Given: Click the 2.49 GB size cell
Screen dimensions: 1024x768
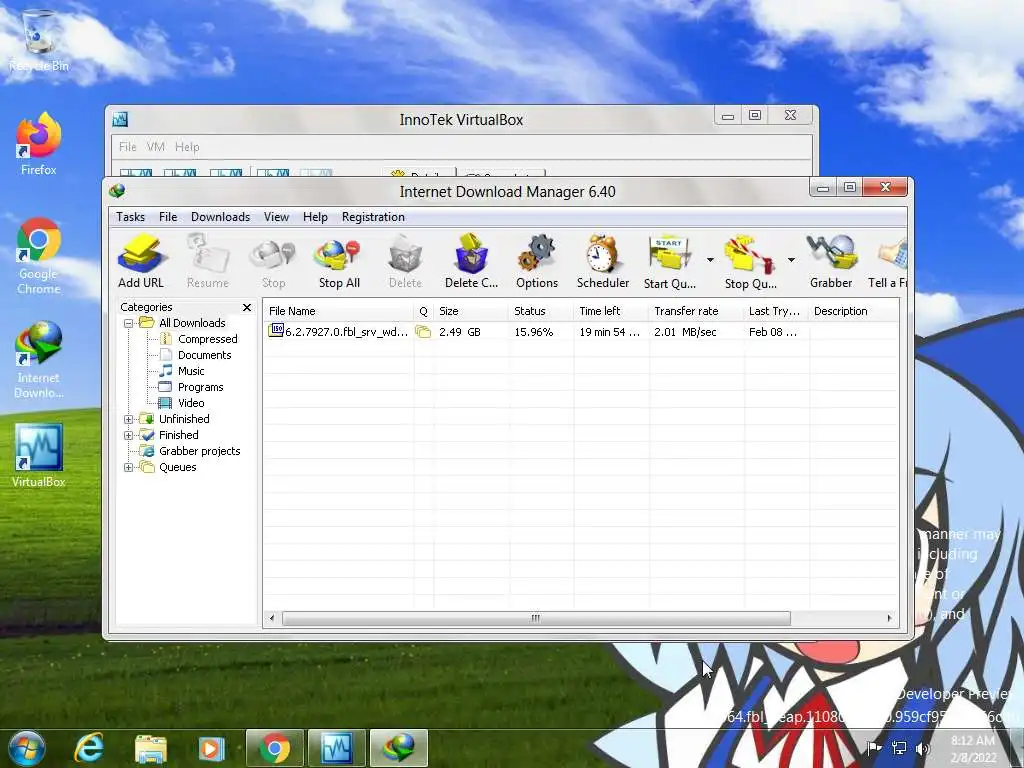Looking at the screenshot, I should tap(460, 332).
